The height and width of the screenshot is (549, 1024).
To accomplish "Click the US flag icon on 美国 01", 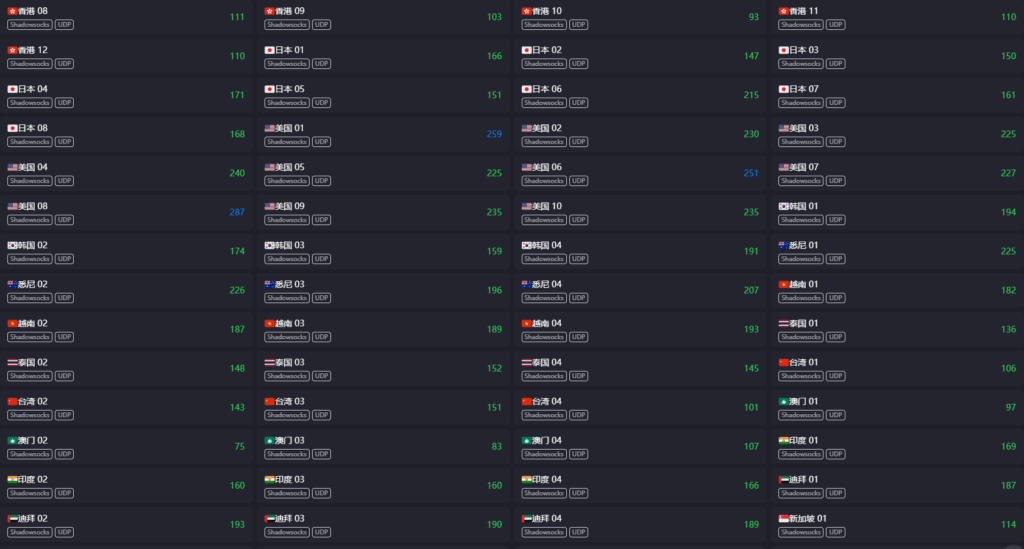I will point(269,128).
